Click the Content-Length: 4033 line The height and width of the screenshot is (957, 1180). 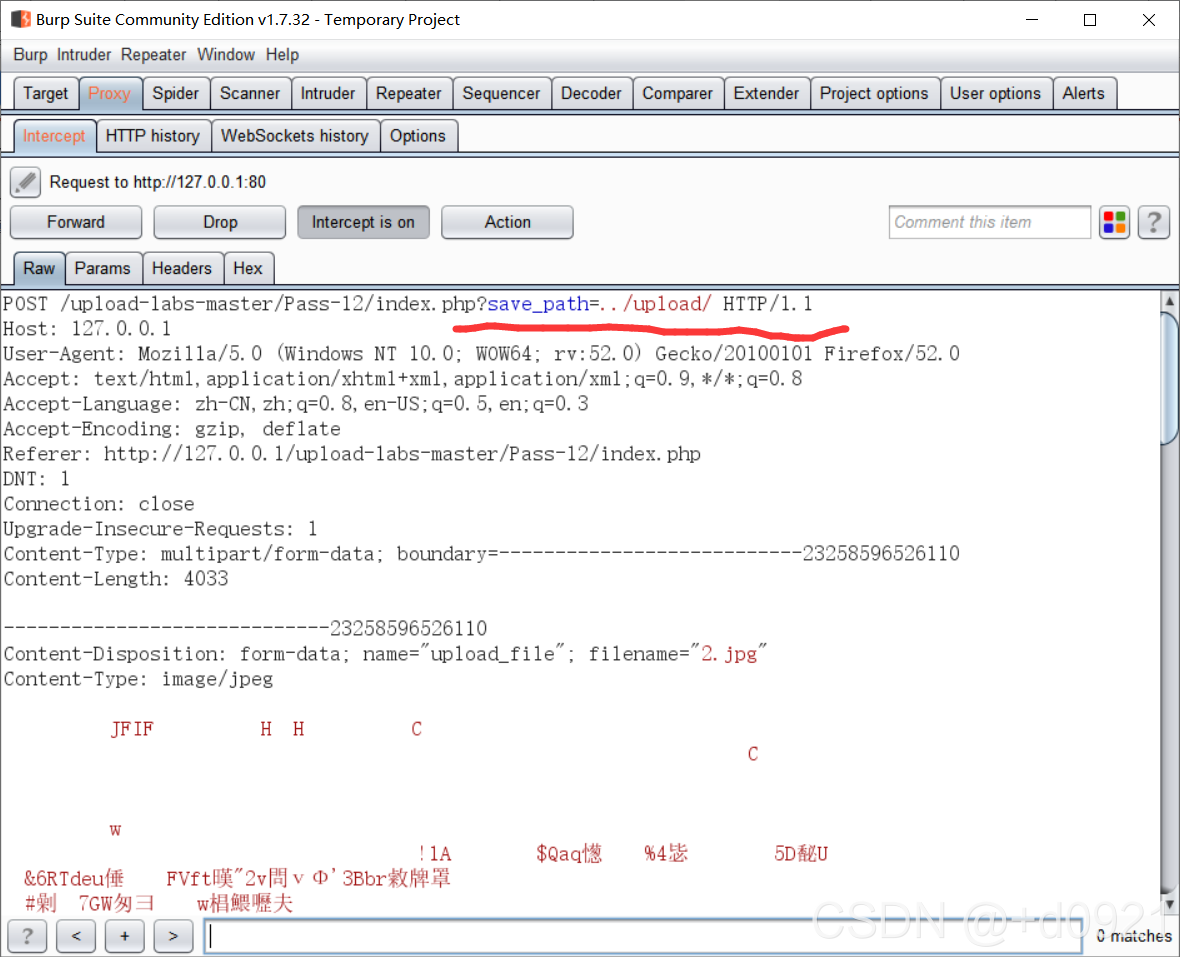116,579
